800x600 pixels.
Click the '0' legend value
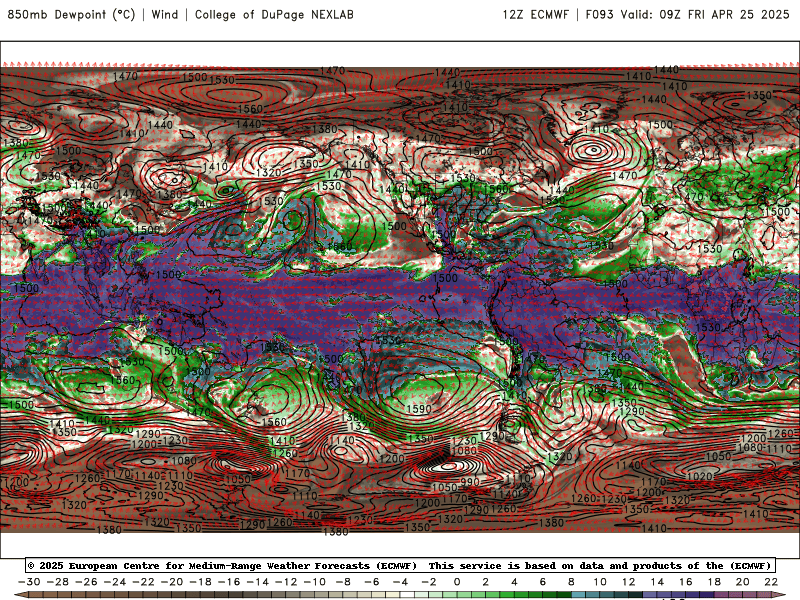click(x=457, y=582)
